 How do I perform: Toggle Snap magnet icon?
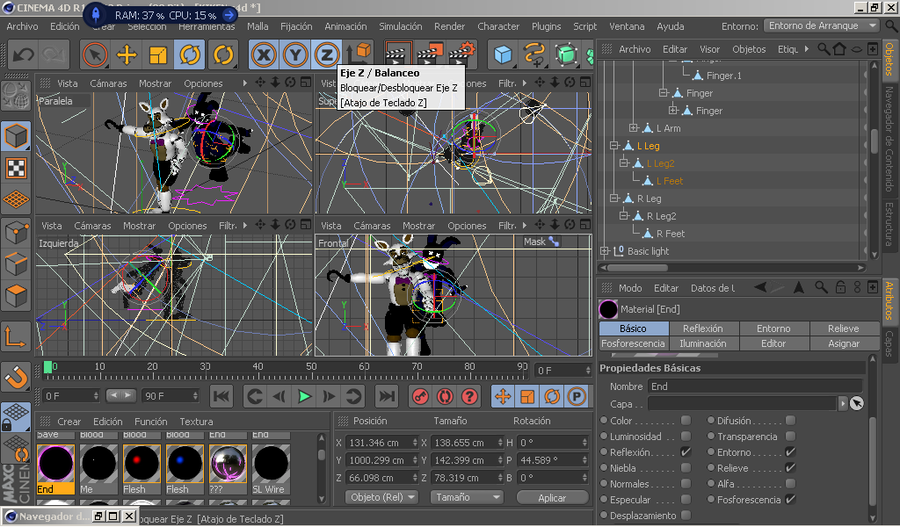[x=16, y=378]
